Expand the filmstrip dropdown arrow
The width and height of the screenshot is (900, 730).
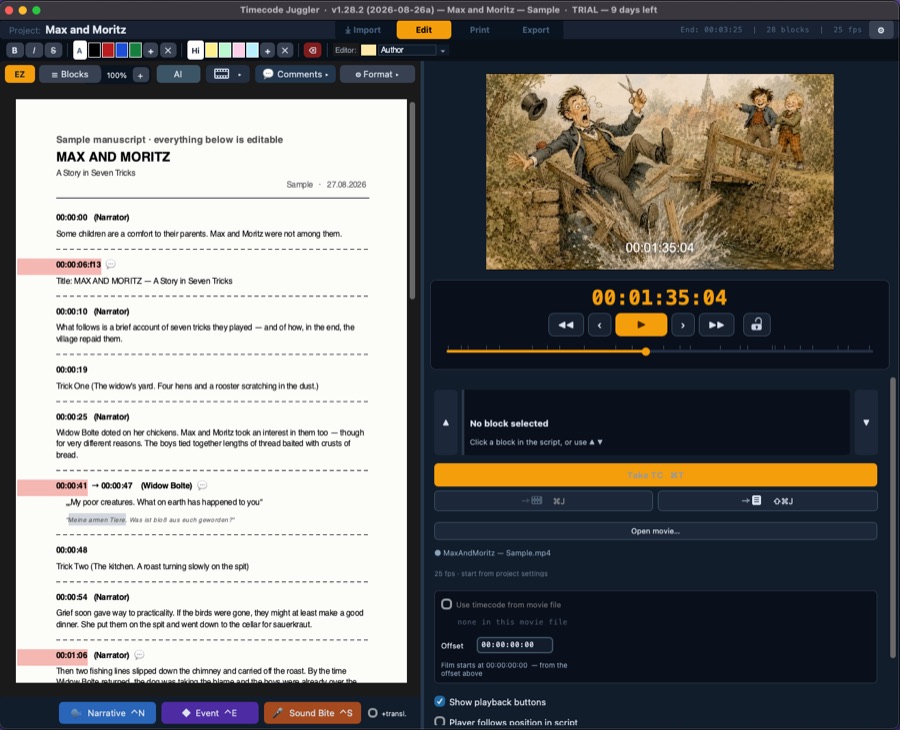pos(240,75)
